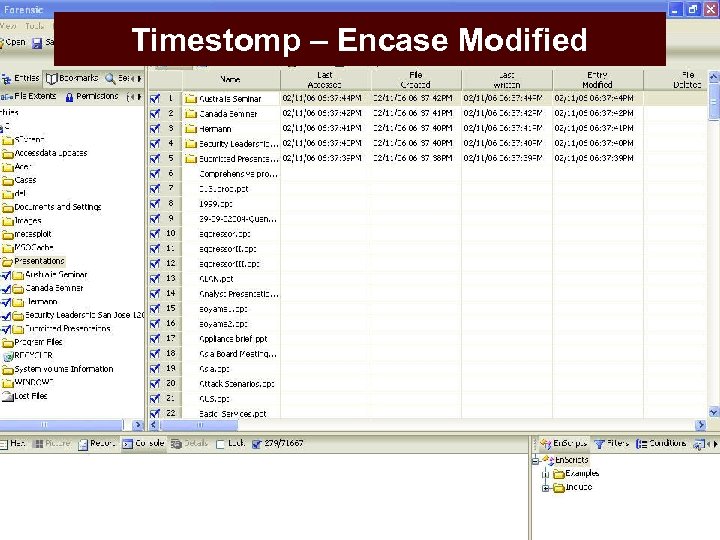Open the Hex view tab
This screenshot has height=540, width=720.
pyautogui.click(x=13, y=444)
